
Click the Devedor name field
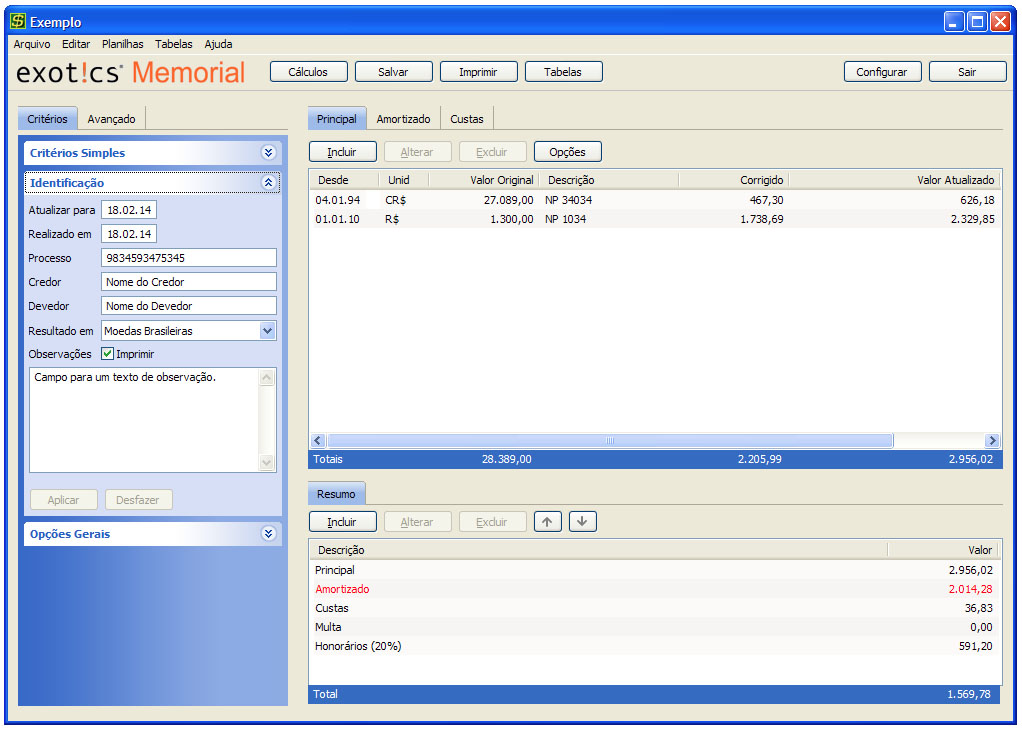(x=189, y=306)
